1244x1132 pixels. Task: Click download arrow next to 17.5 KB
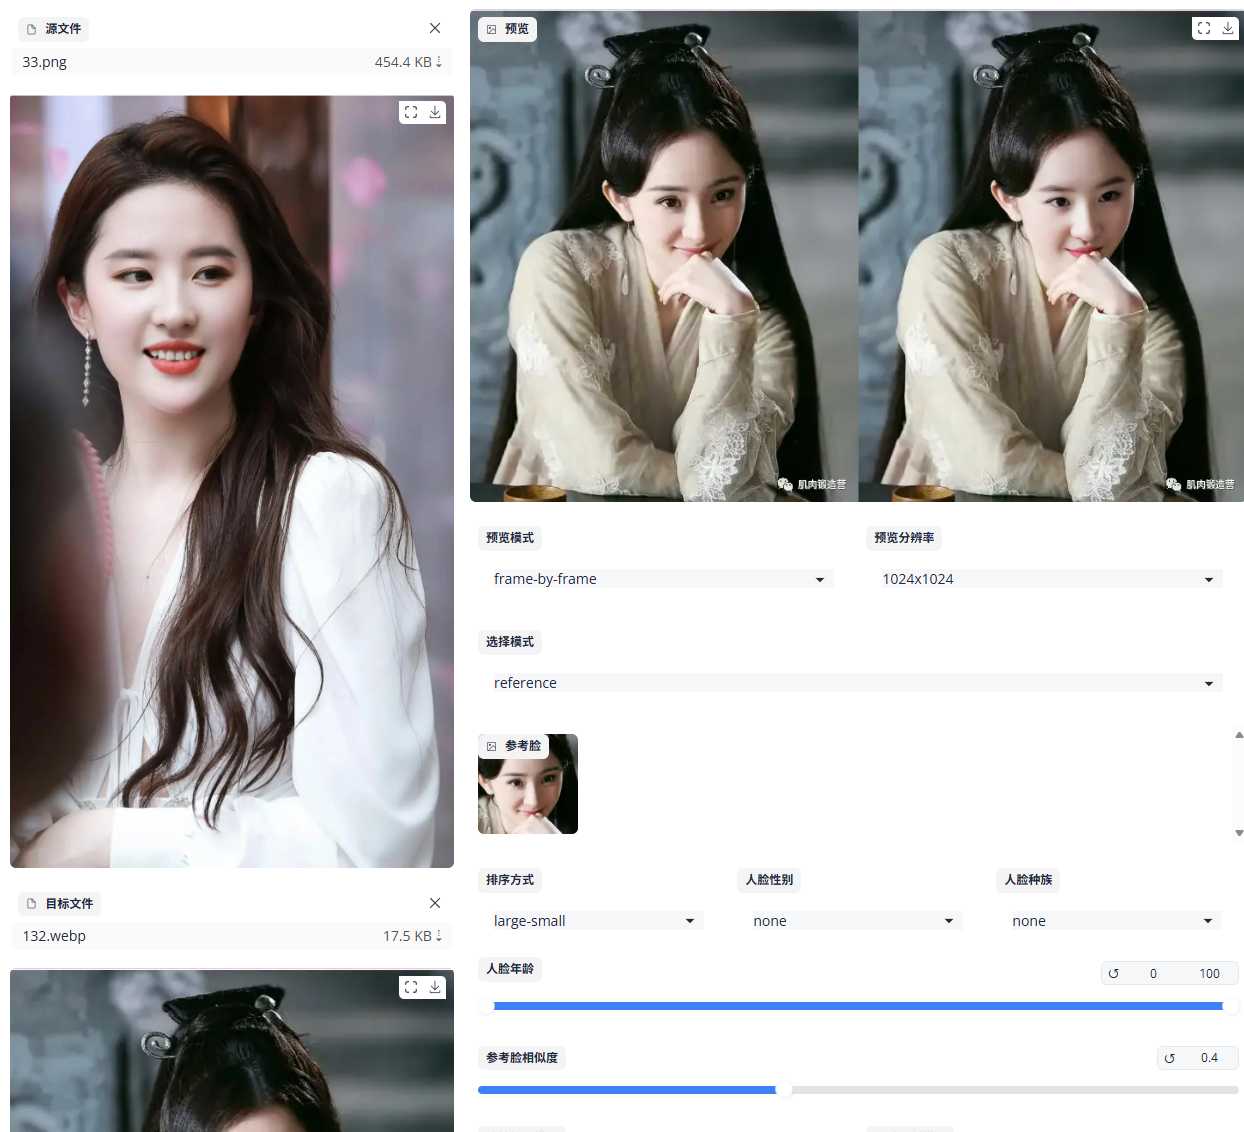[x=439, y=936]
